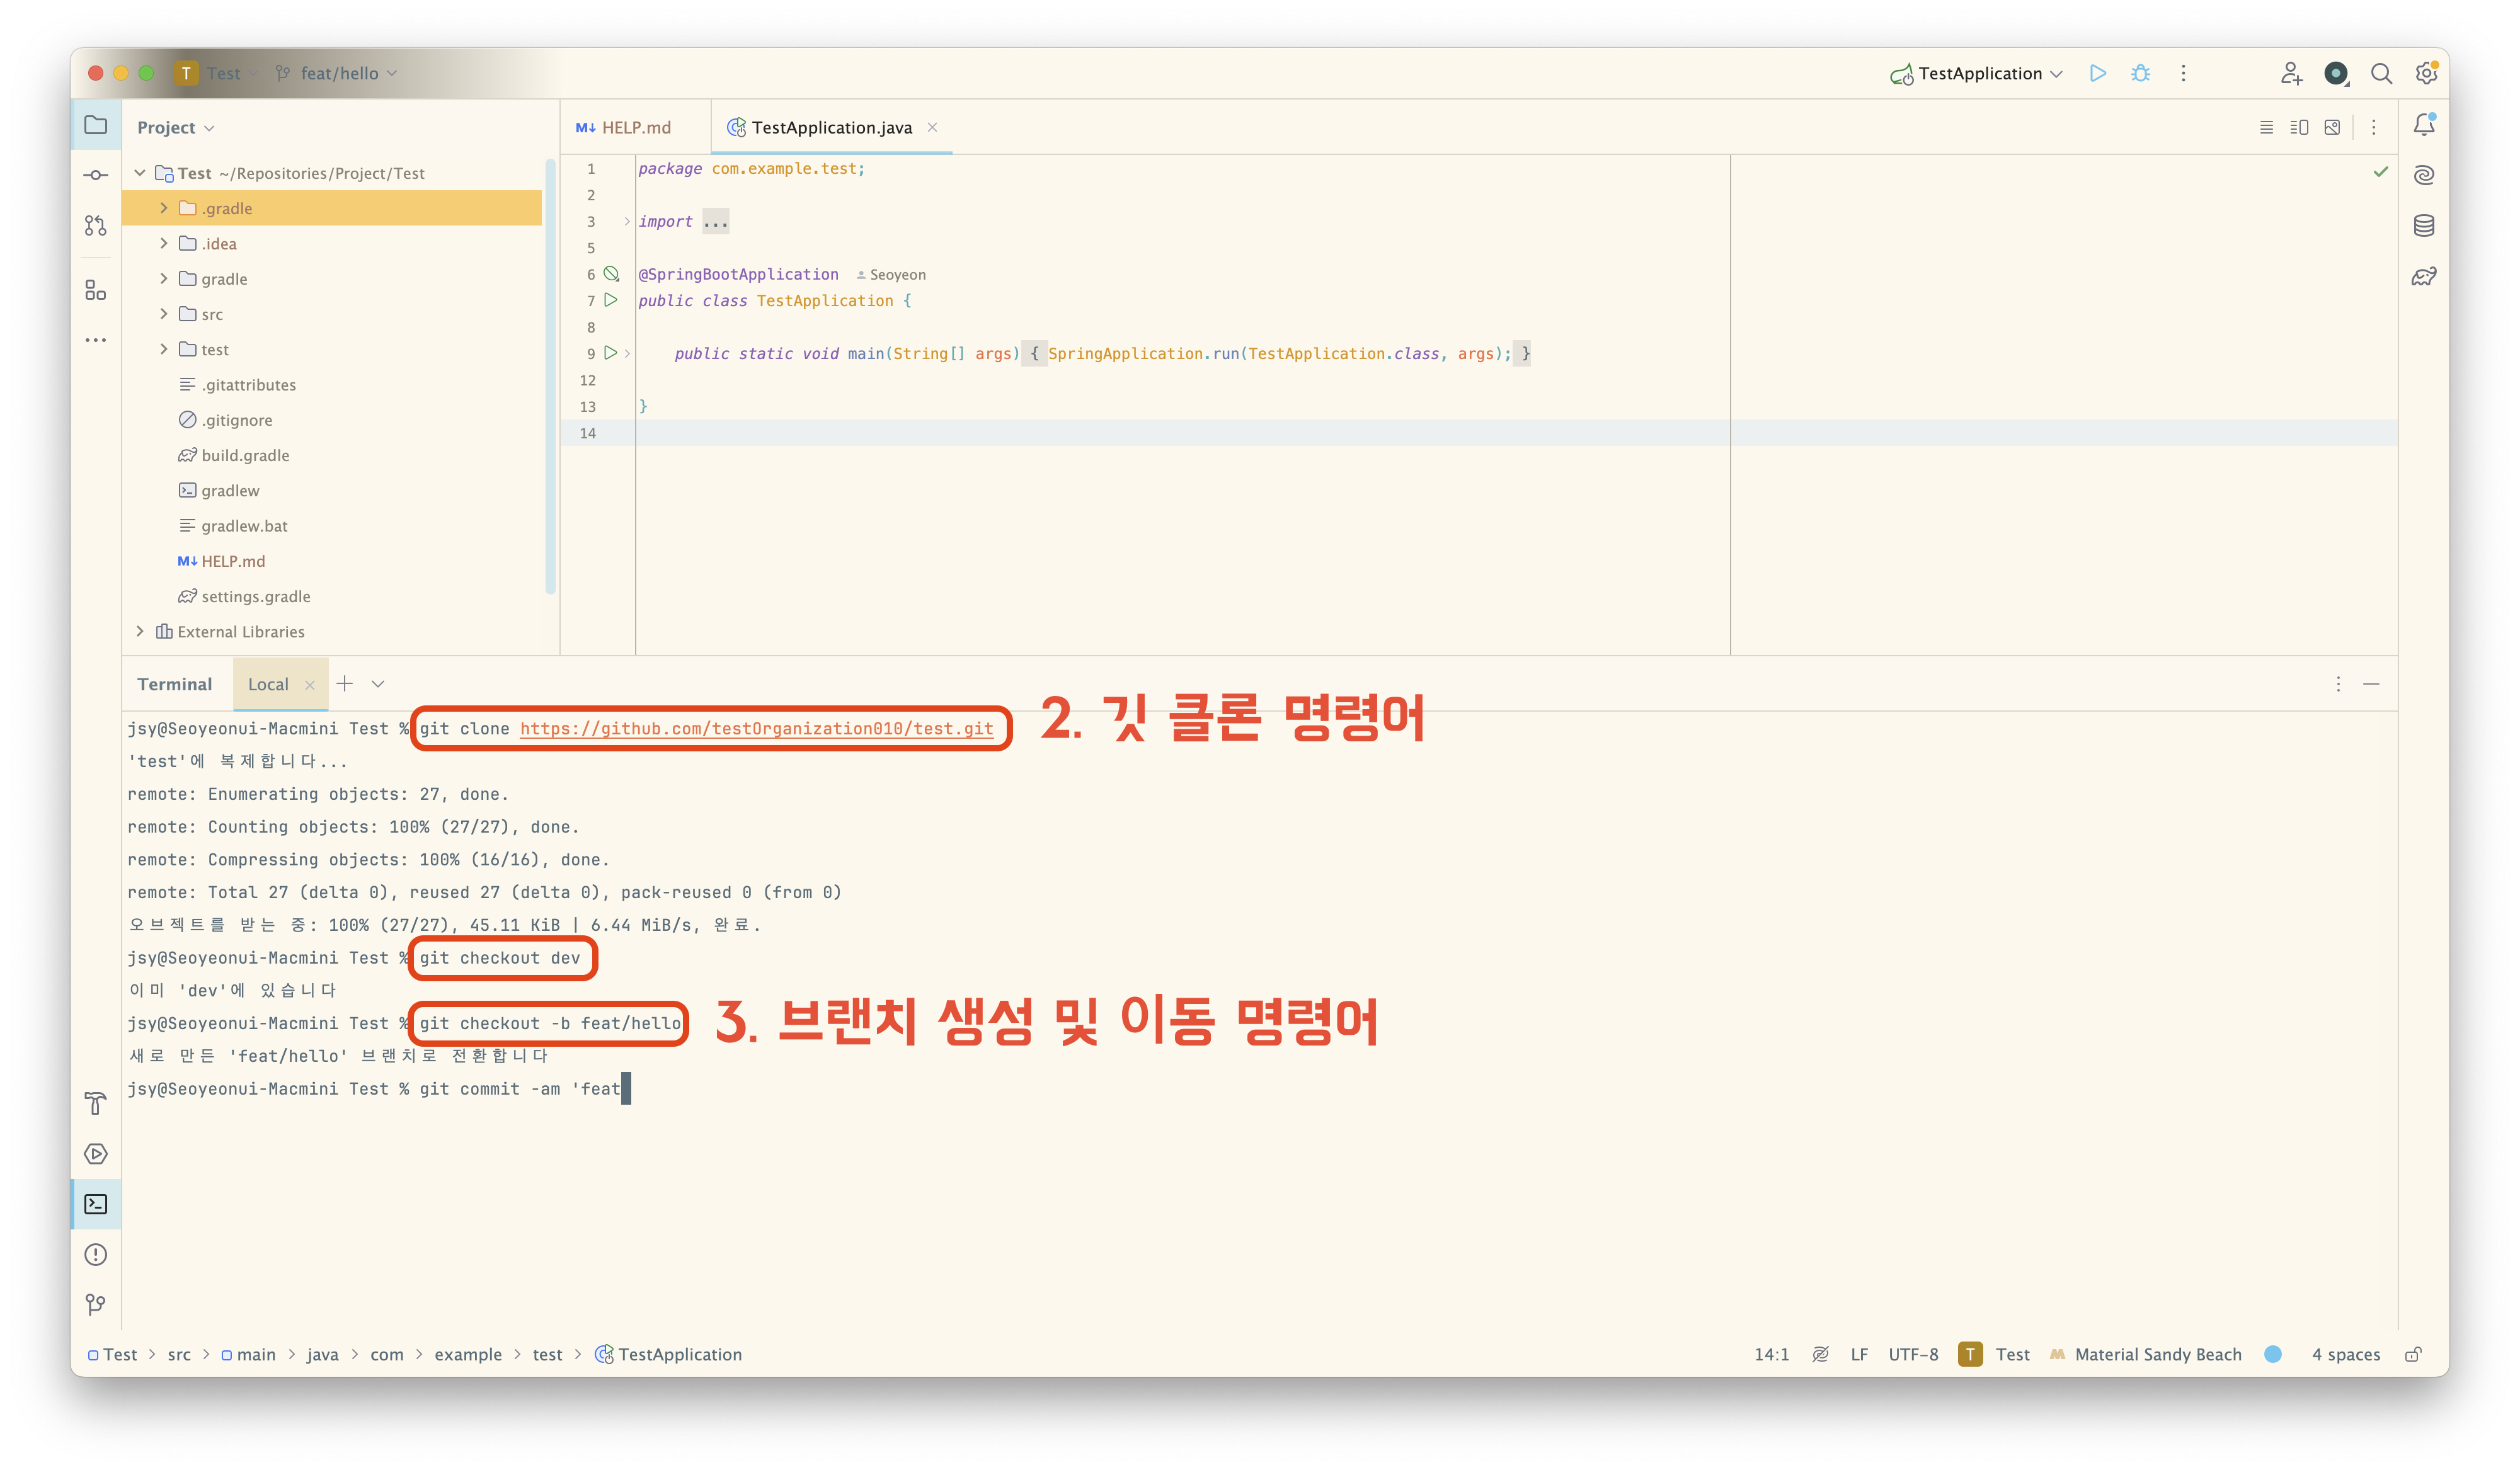Open the Git tool window icon
Viewport: 2520px width, 1470px height.
(x=95, y=1304)
